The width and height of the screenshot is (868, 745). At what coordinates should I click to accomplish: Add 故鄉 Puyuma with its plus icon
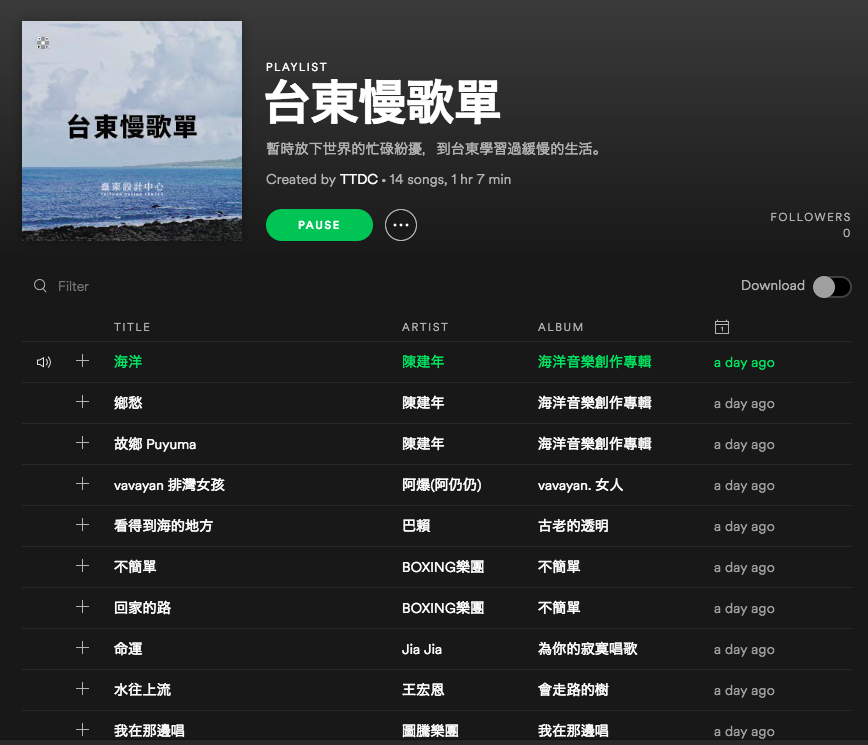click(x=82, y=443)
